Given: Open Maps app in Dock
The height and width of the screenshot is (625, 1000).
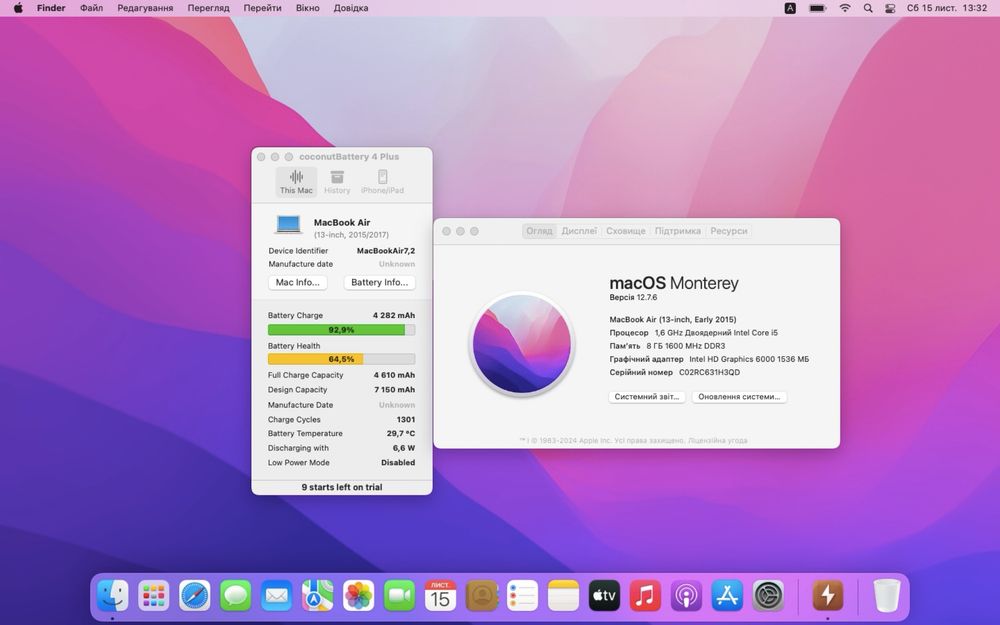Looking at the screenshot, I should click(318, 596).
